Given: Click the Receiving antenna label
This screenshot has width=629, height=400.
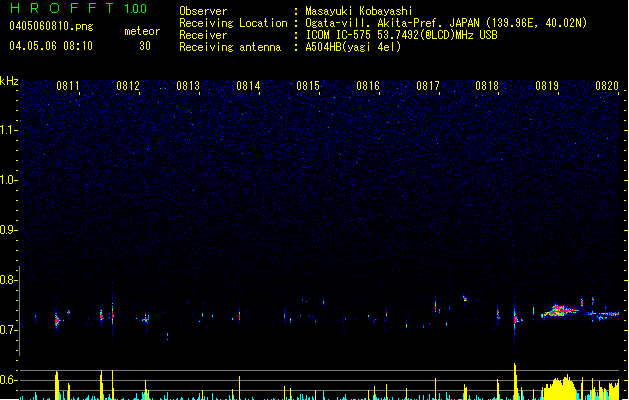Looking at the screenshot, I should 230,47.
